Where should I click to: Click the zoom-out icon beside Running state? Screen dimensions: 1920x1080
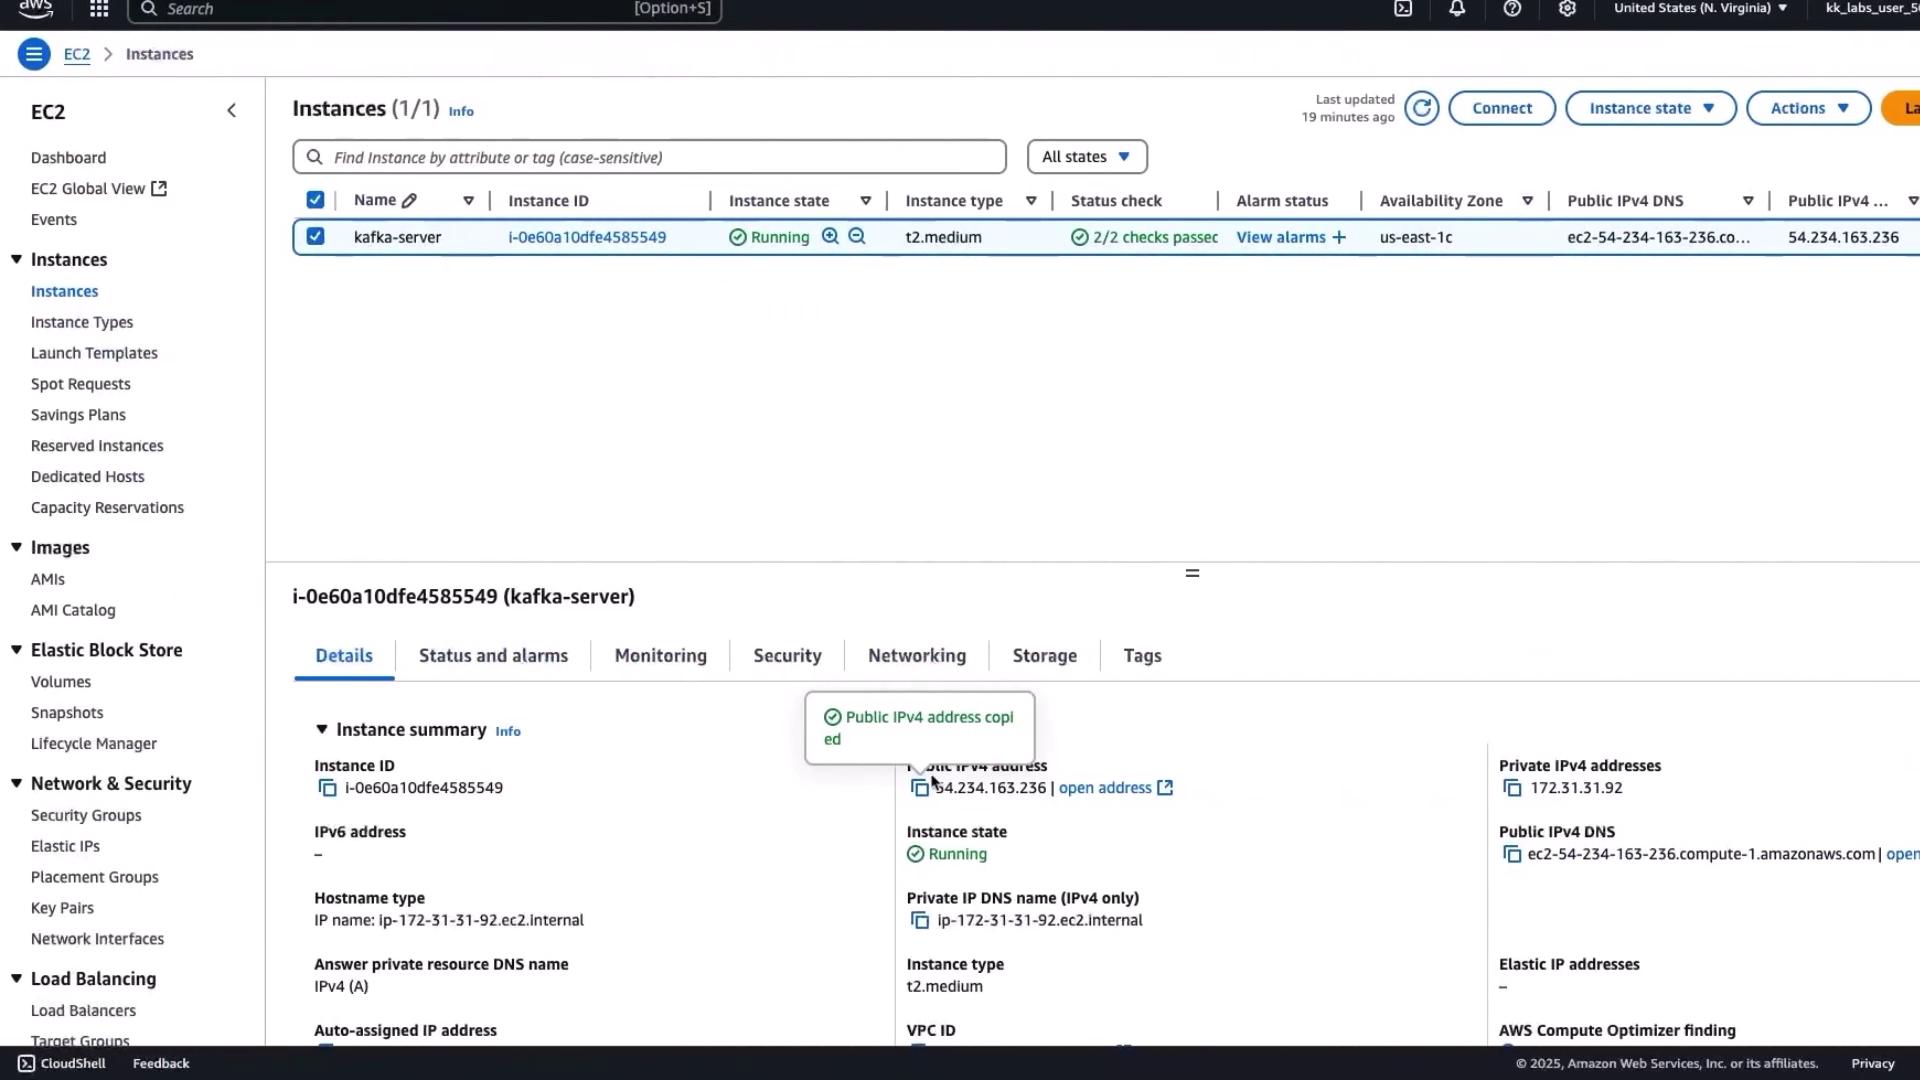click(857, 237)
